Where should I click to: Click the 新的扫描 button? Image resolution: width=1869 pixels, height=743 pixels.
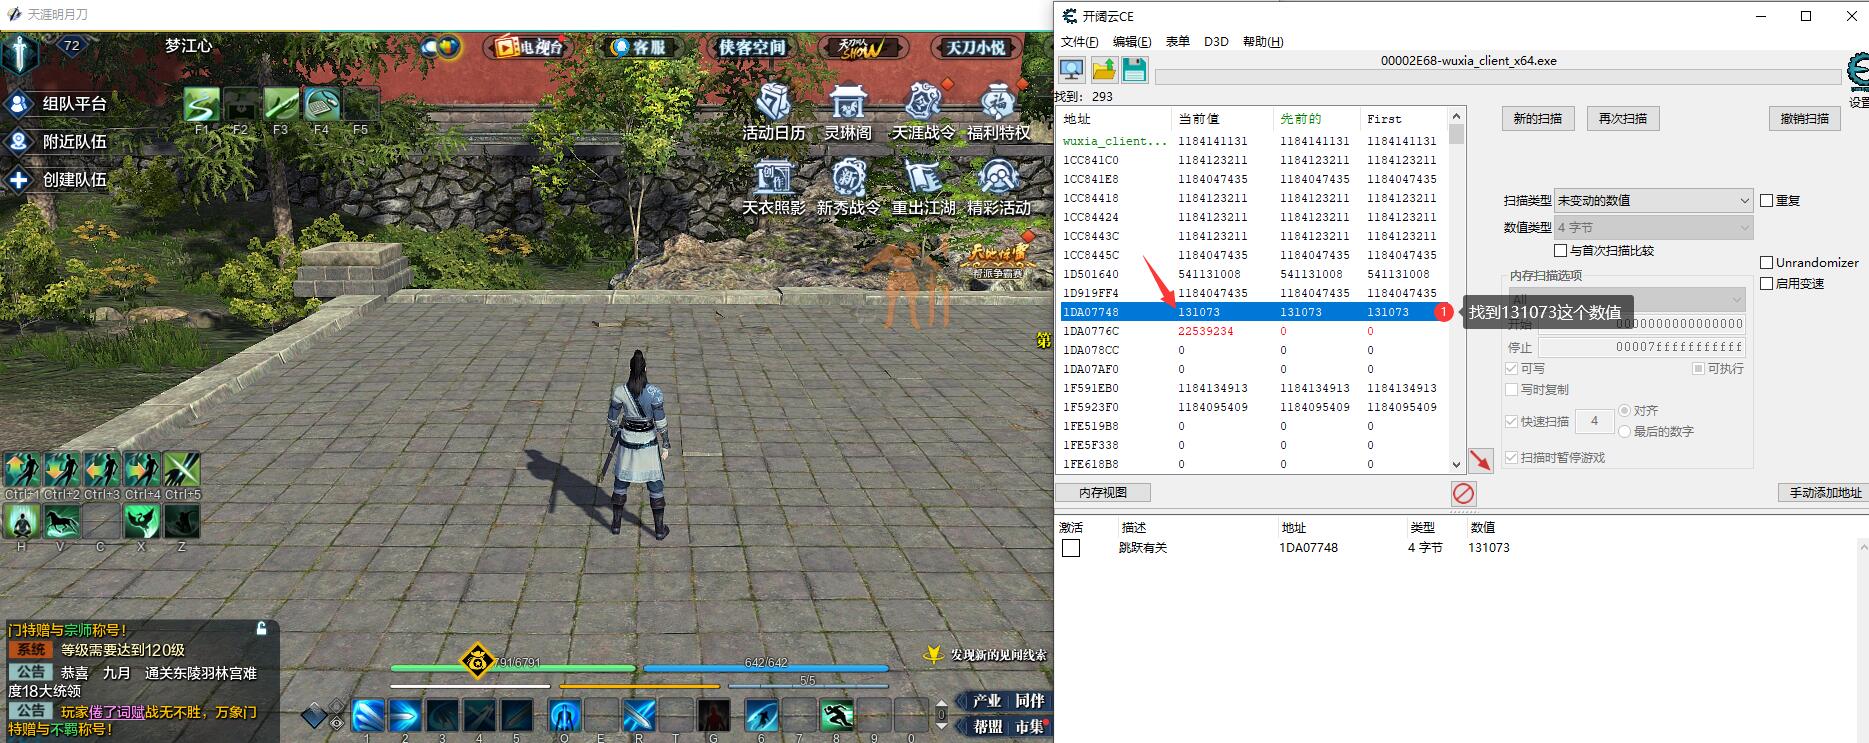click(x=1538, y=118)
